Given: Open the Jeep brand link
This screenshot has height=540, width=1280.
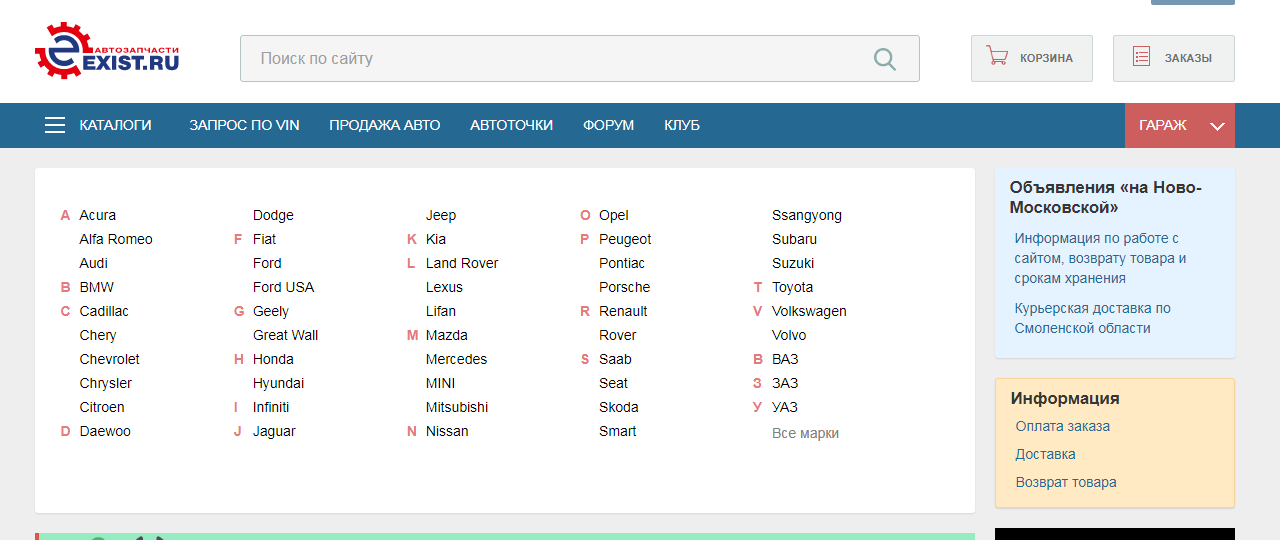Looking at the screenshot, I should 441,215.
